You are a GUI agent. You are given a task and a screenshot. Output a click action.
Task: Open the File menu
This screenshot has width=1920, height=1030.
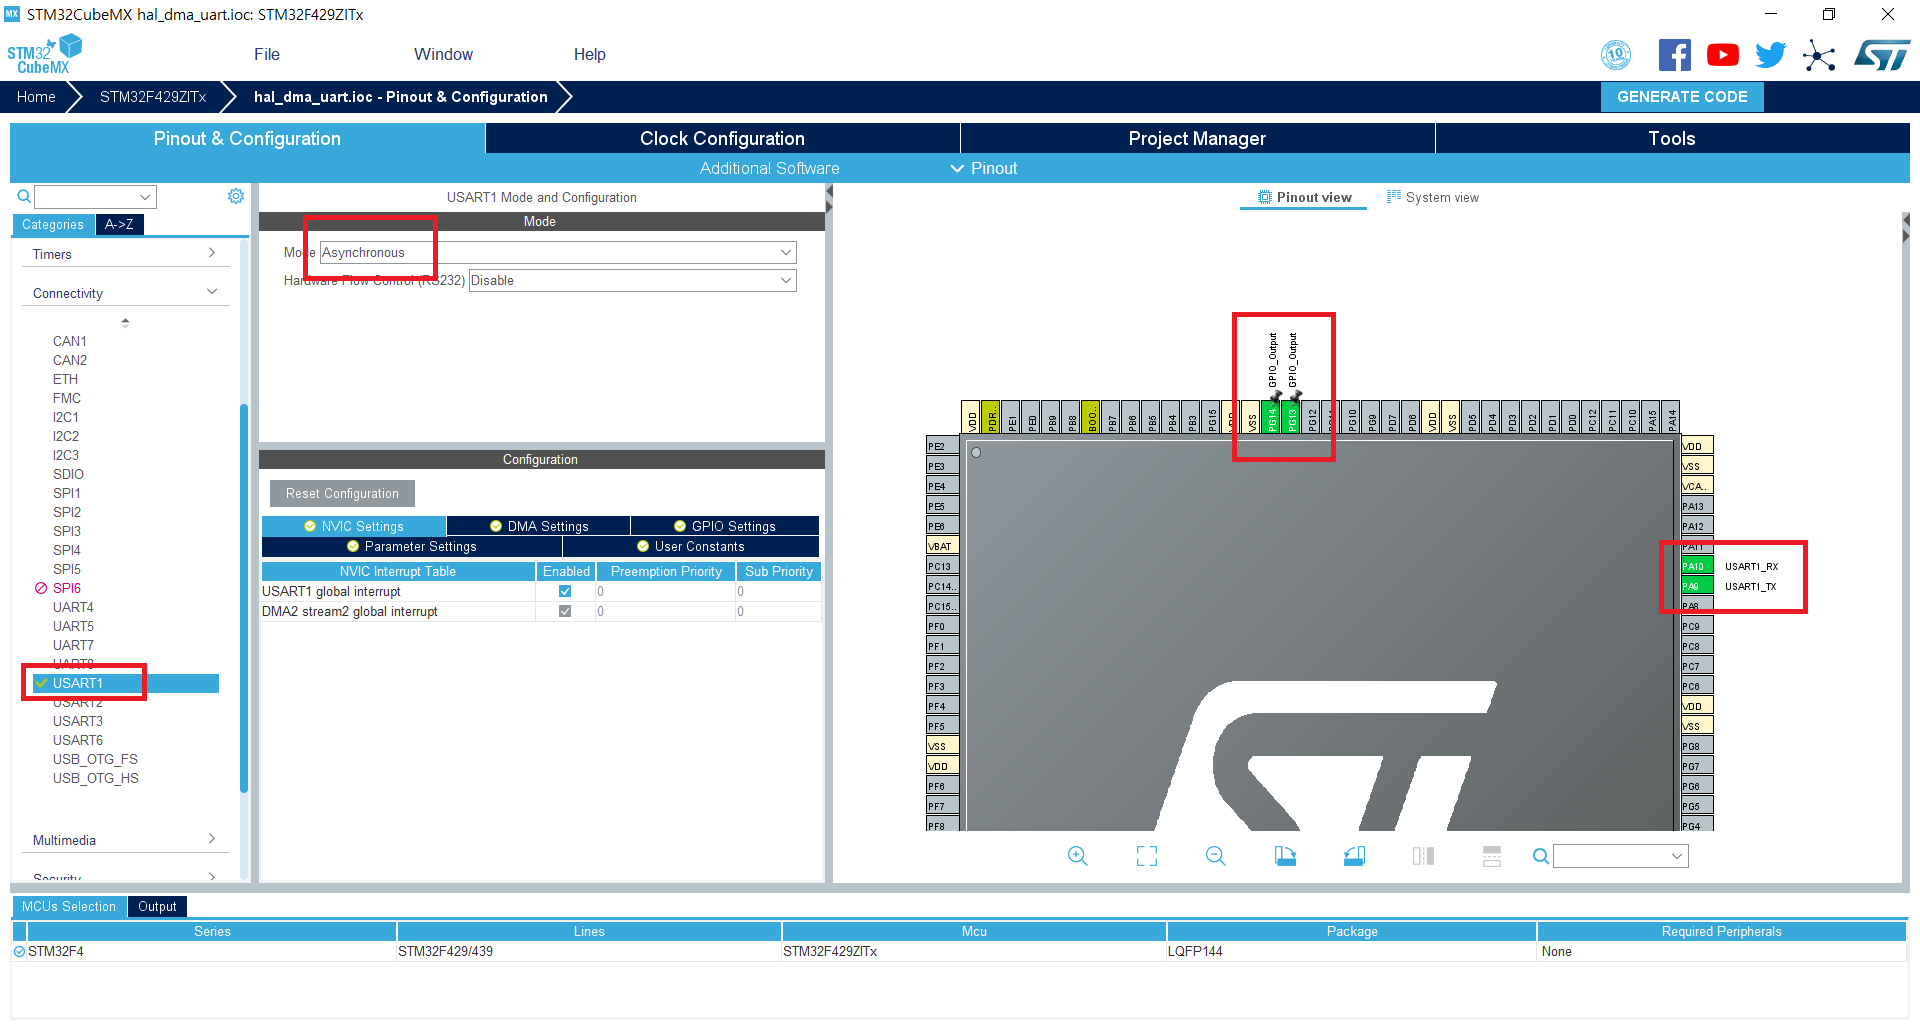tap(267, 54)
